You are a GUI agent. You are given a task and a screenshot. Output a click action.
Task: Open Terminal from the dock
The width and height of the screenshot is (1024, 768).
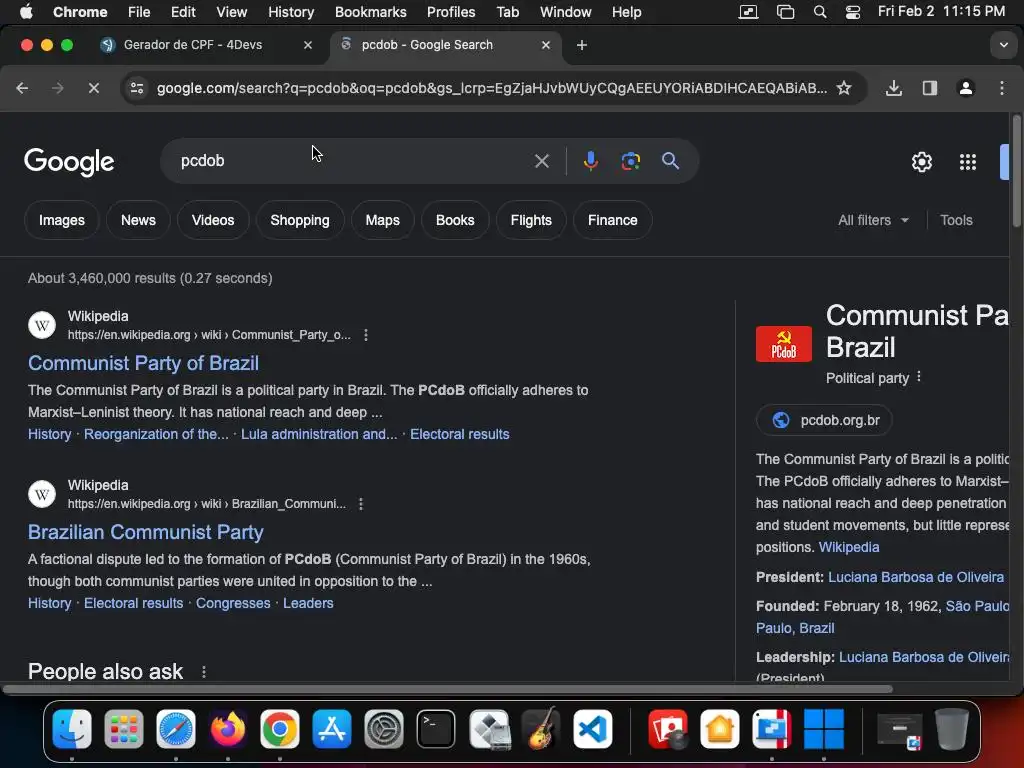(x=436, y=728)
